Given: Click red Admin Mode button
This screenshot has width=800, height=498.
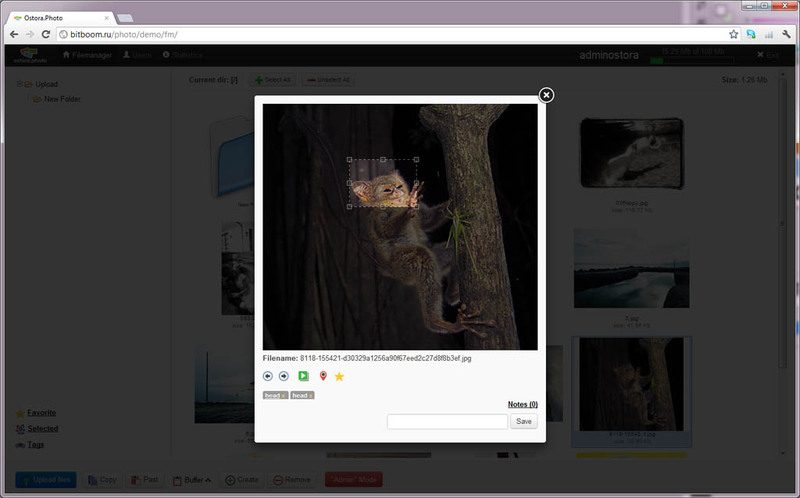Looking at the screenshot, I should coord(354,480).
